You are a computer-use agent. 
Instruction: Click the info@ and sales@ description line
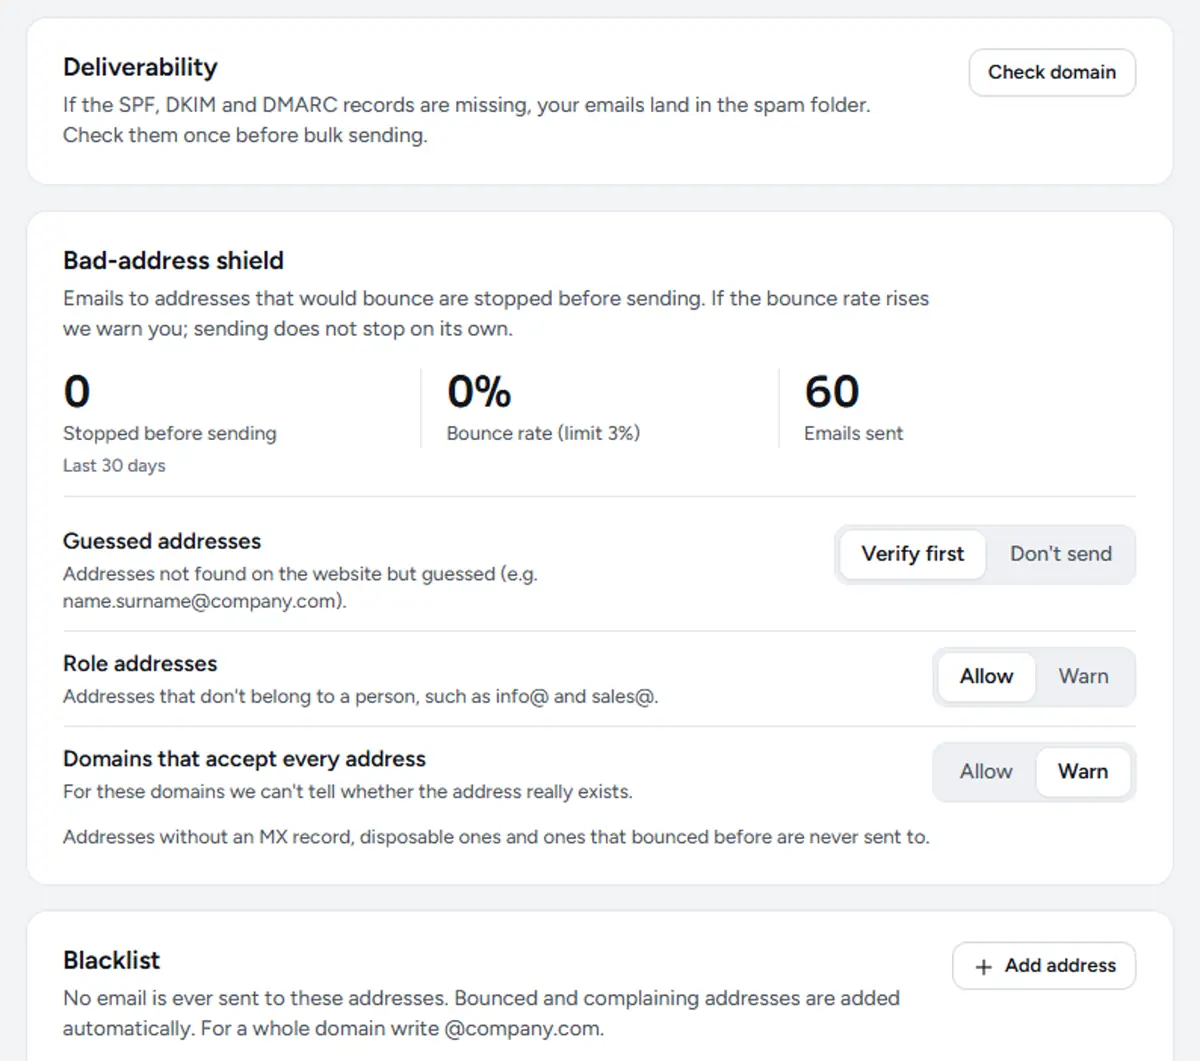click(361, 696)
